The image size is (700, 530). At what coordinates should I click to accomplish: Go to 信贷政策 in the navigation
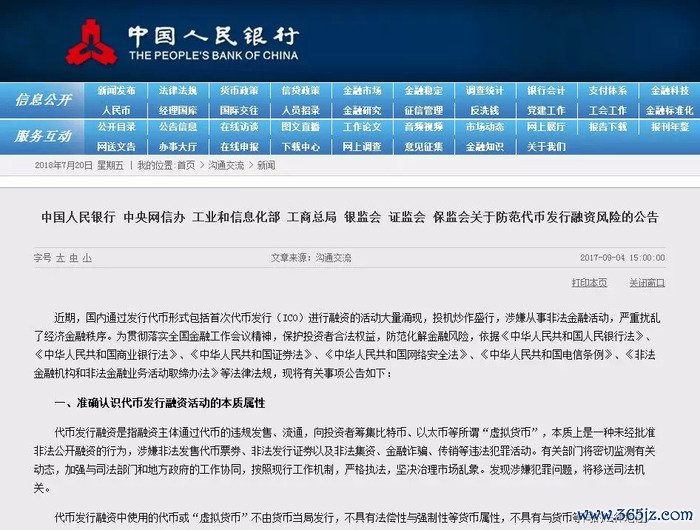point(300,91)
